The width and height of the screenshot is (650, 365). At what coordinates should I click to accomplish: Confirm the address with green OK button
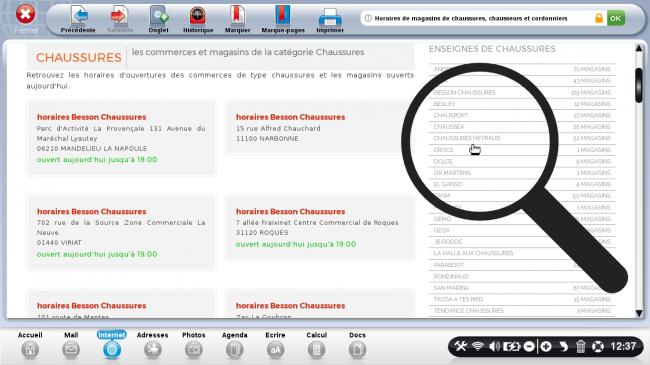616,18
